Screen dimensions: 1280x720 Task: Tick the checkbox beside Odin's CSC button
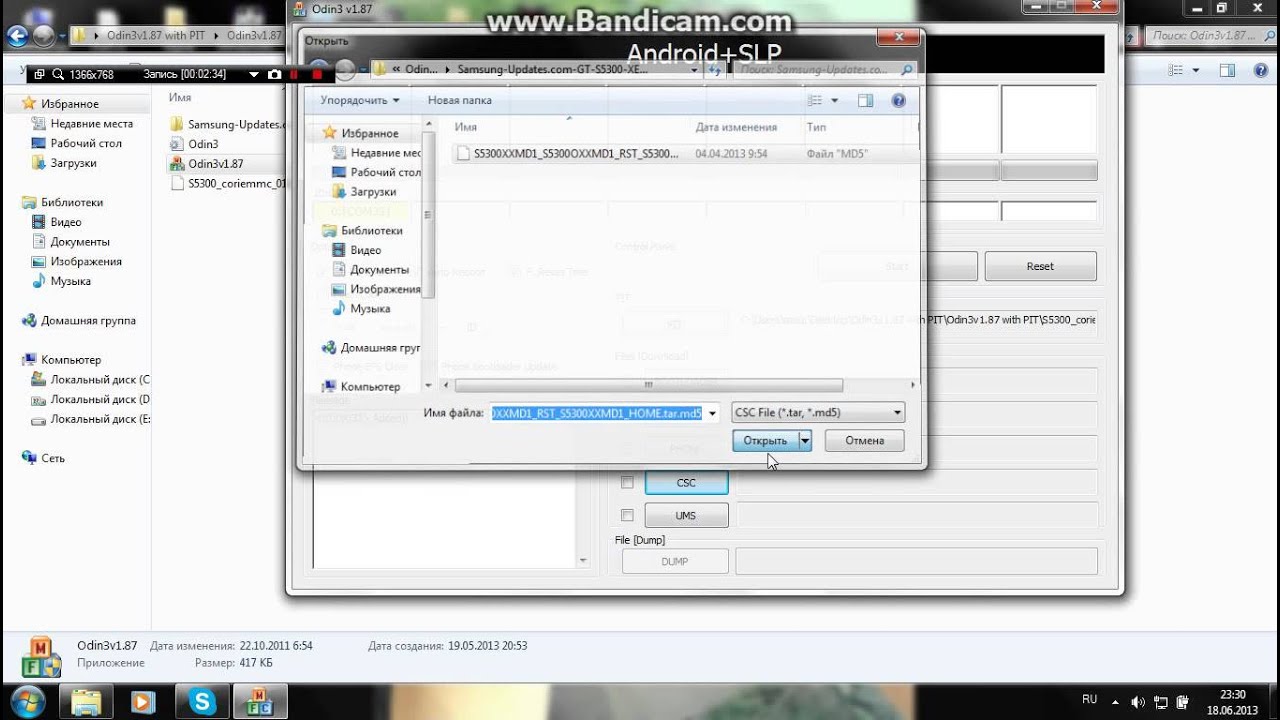click(627, 482)
